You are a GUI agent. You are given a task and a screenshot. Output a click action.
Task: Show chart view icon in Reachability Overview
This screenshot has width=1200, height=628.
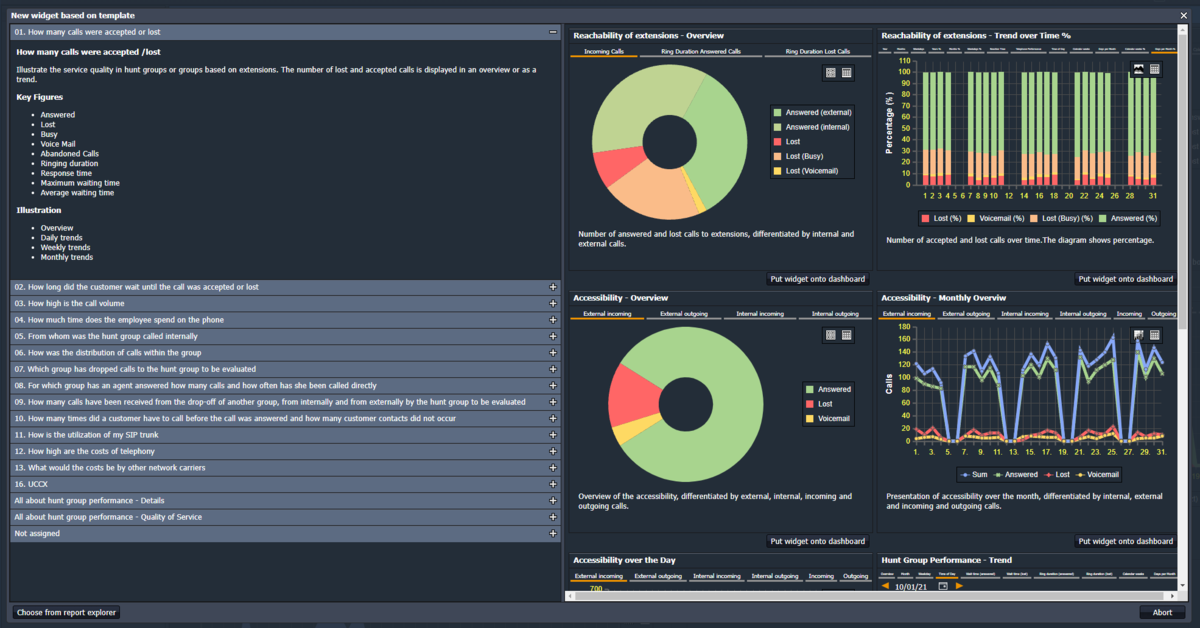[x=831, y=73]
